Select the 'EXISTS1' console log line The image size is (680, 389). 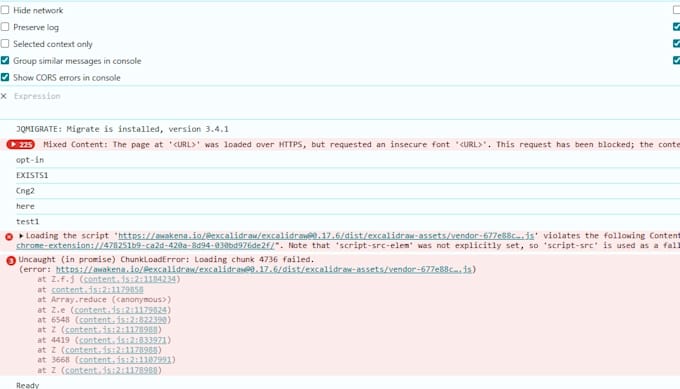(32, 175)
